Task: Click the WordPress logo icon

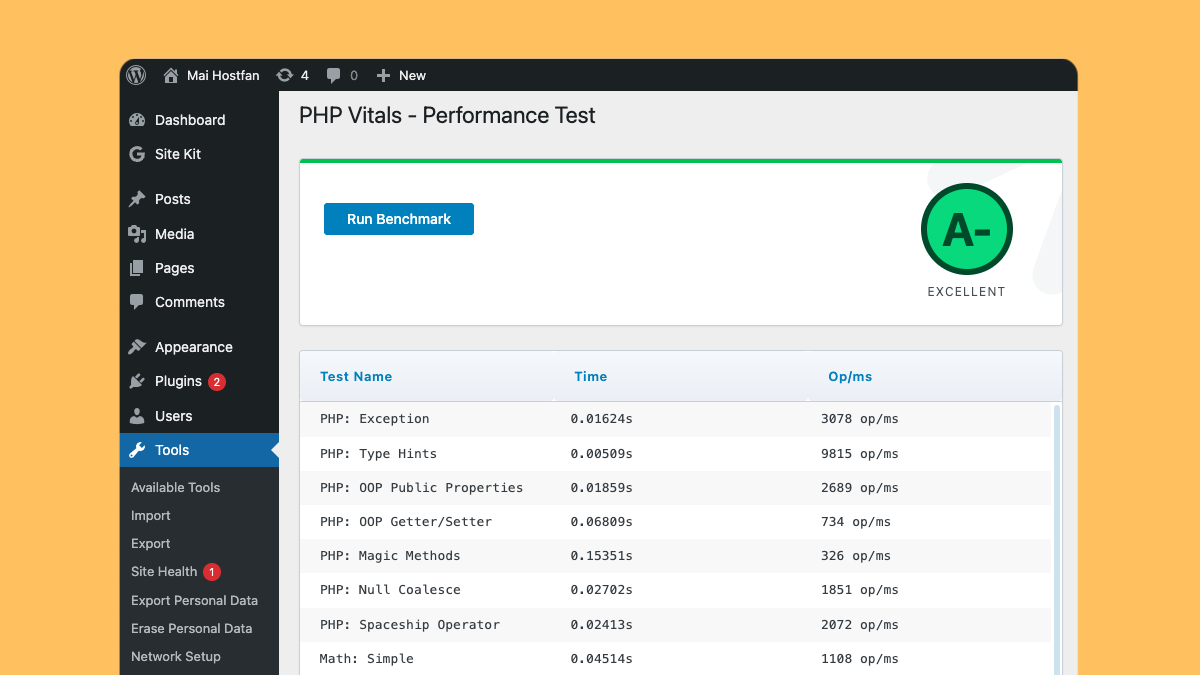Action: pos(136,75)
